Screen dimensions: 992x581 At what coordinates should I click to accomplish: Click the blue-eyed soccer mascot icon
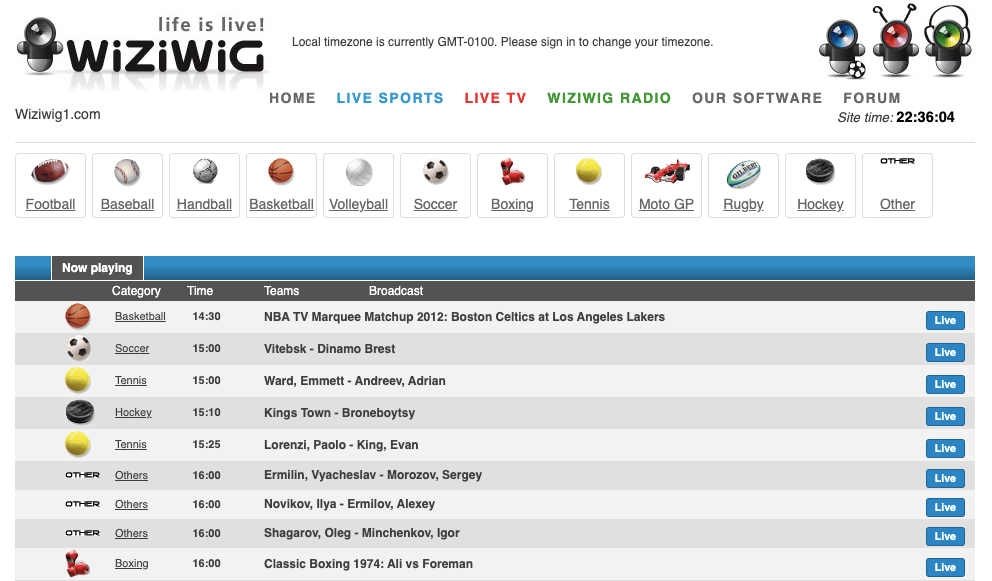(842, 49)
